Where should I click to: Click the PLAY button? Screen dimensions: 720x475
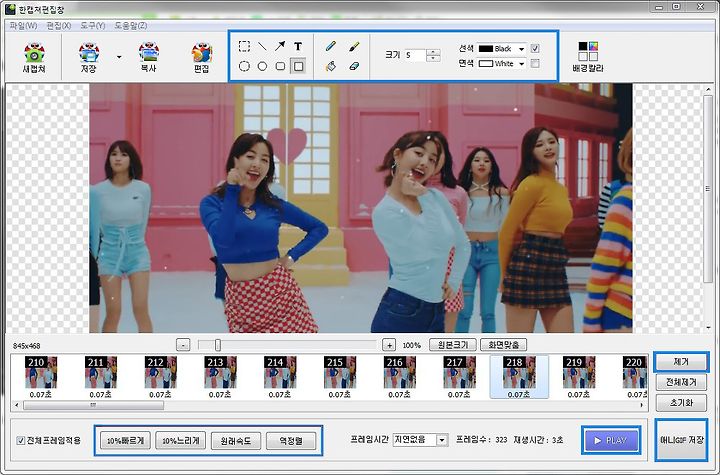coord(611,440)
